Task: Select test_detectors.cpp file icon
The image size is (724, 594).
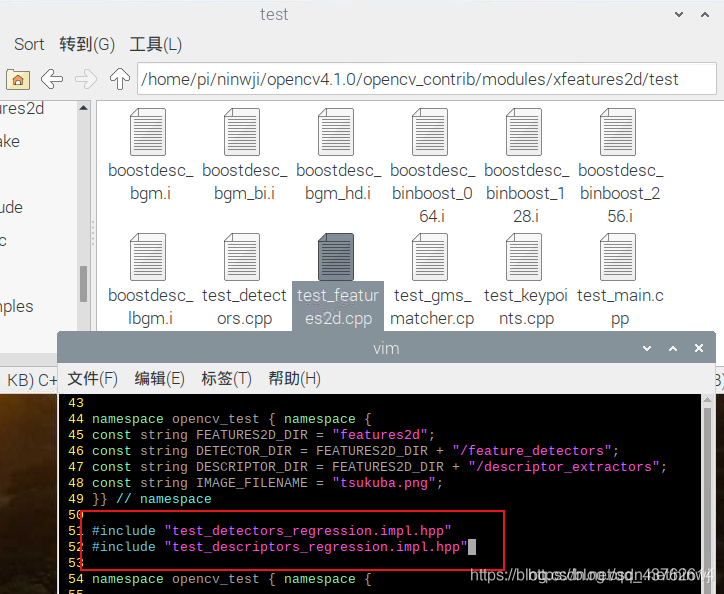Action: tap(242, 257)
